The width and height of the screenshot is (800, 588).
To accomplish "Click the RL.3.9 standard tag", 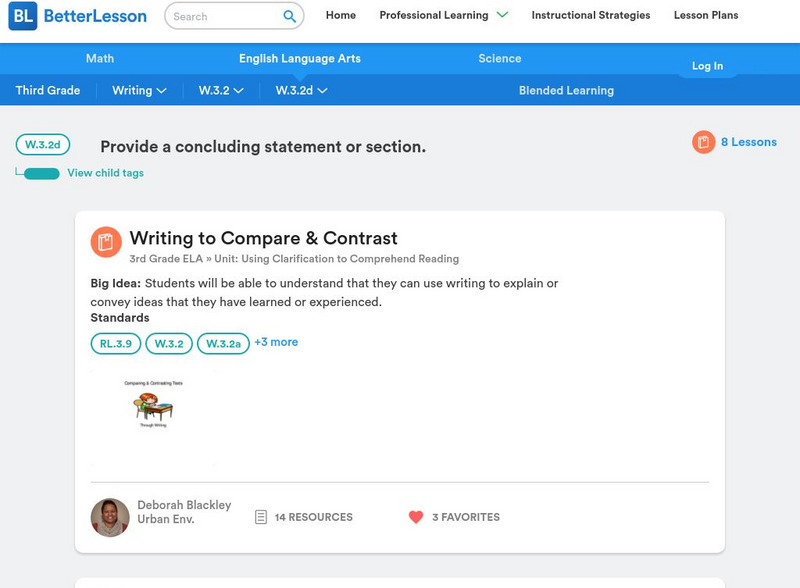I will pos(114,343).
